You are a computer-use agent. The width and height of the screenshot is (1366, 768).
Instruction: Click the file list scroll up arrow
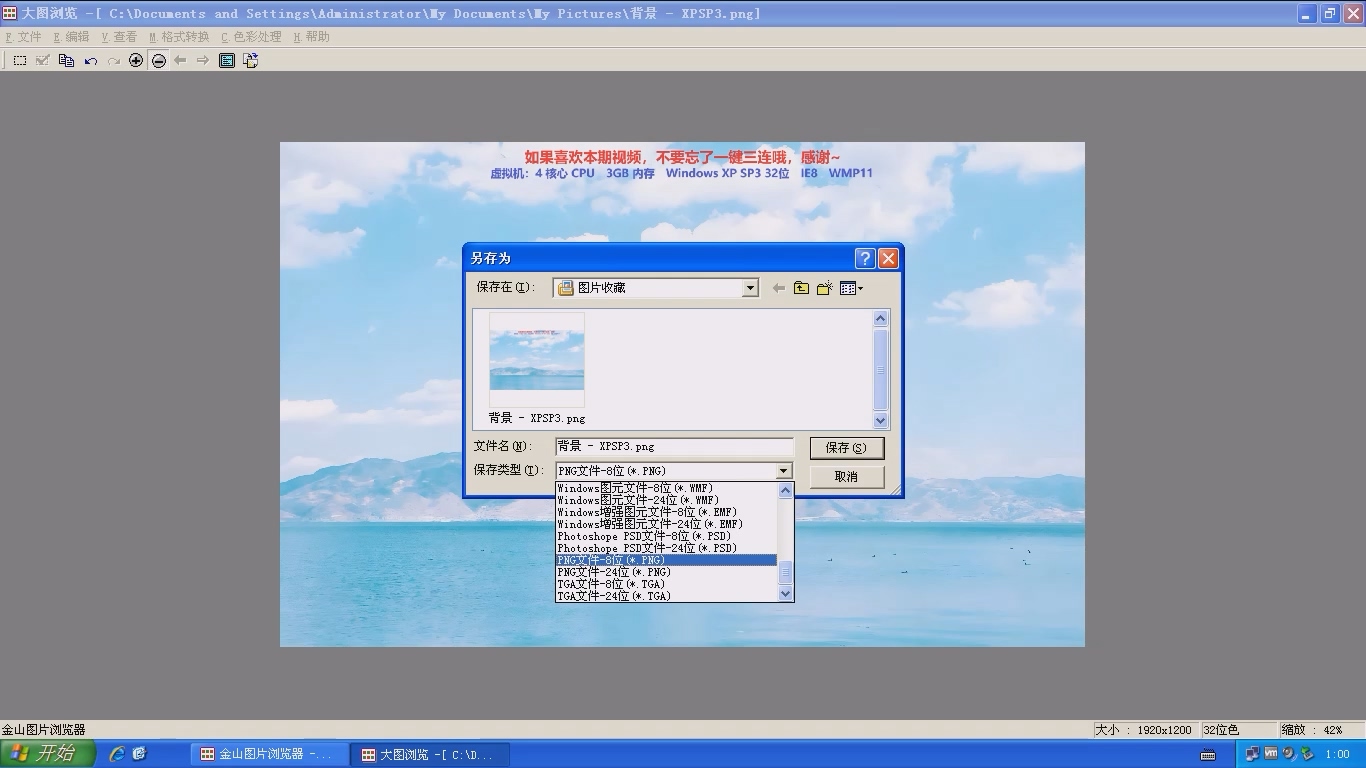[880, 319]
